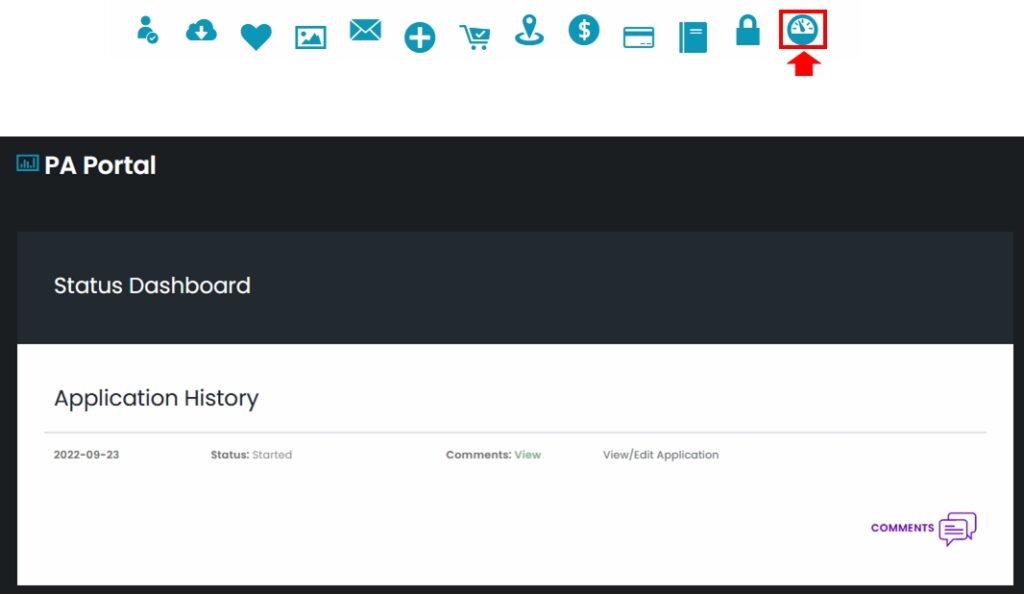Screen dimensions: 1024x594
Task: Select the heart favorites icon
Action: 255,33
